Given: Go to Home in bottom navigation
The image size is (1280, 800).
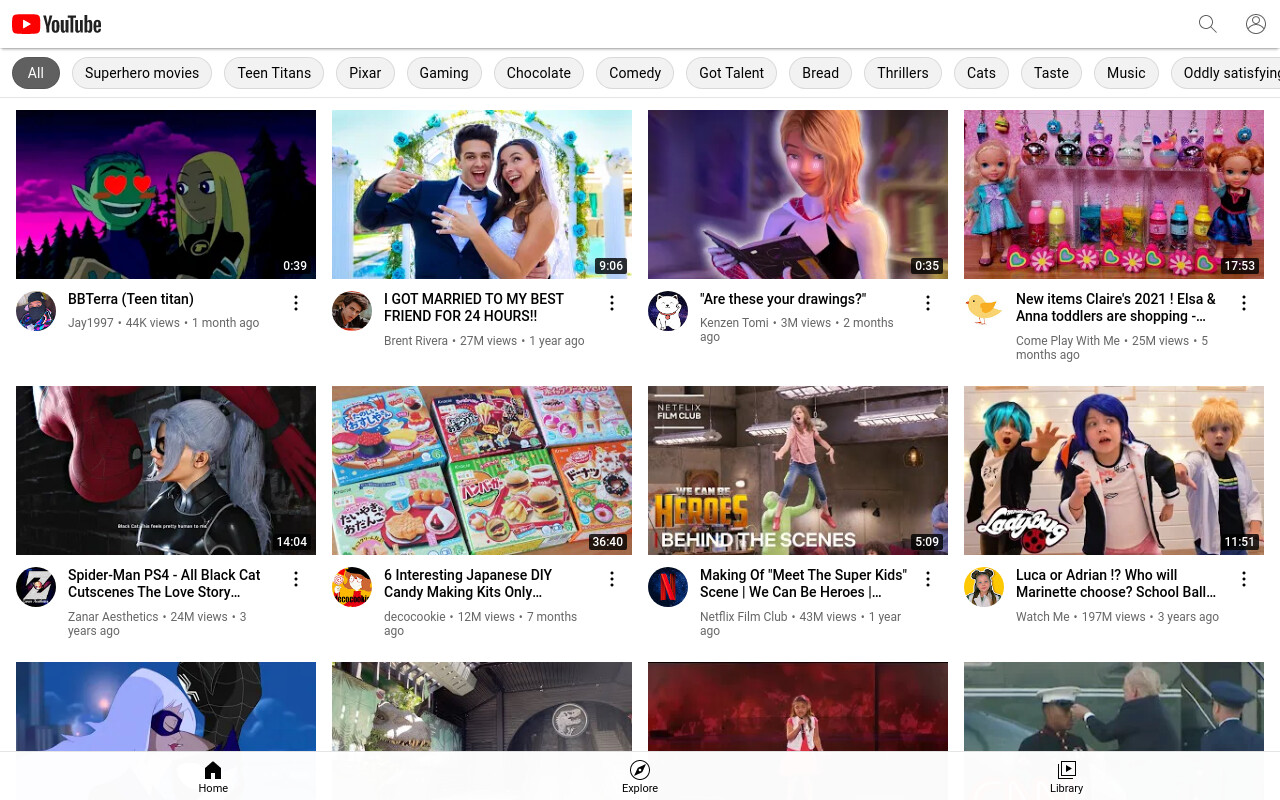Looking at the screenshot, I should [x=213, y=777].
